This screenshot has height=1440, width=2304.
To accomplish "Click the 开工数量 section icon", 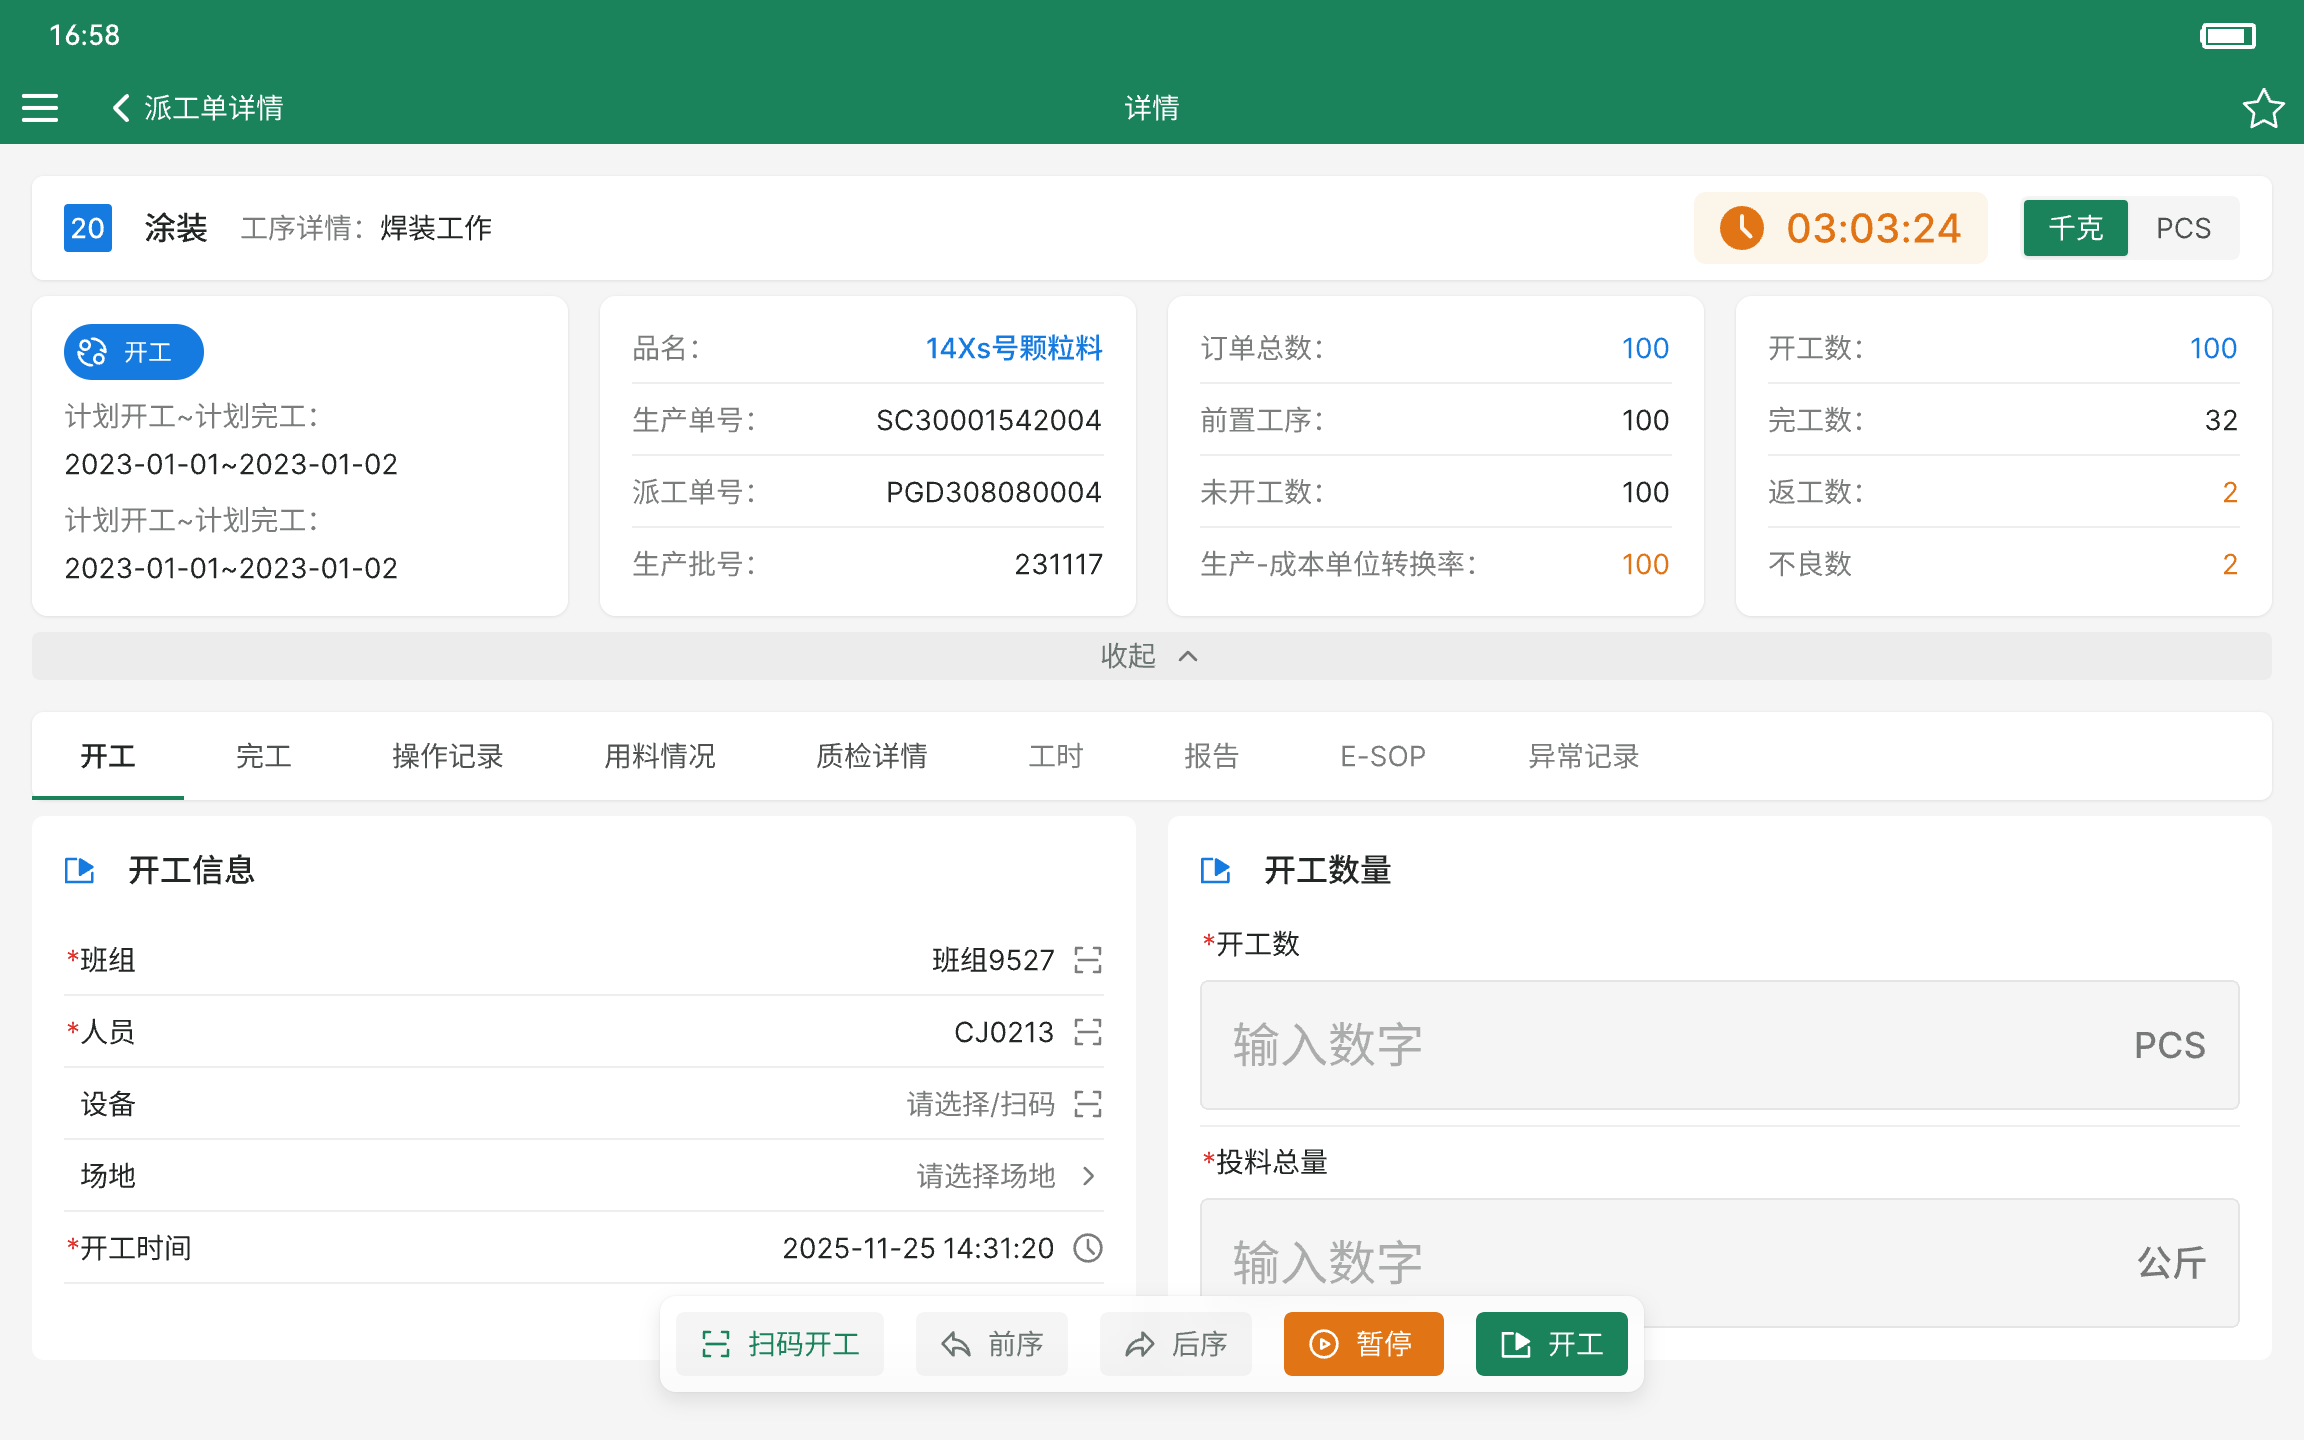I will [x=1216, y=870].
